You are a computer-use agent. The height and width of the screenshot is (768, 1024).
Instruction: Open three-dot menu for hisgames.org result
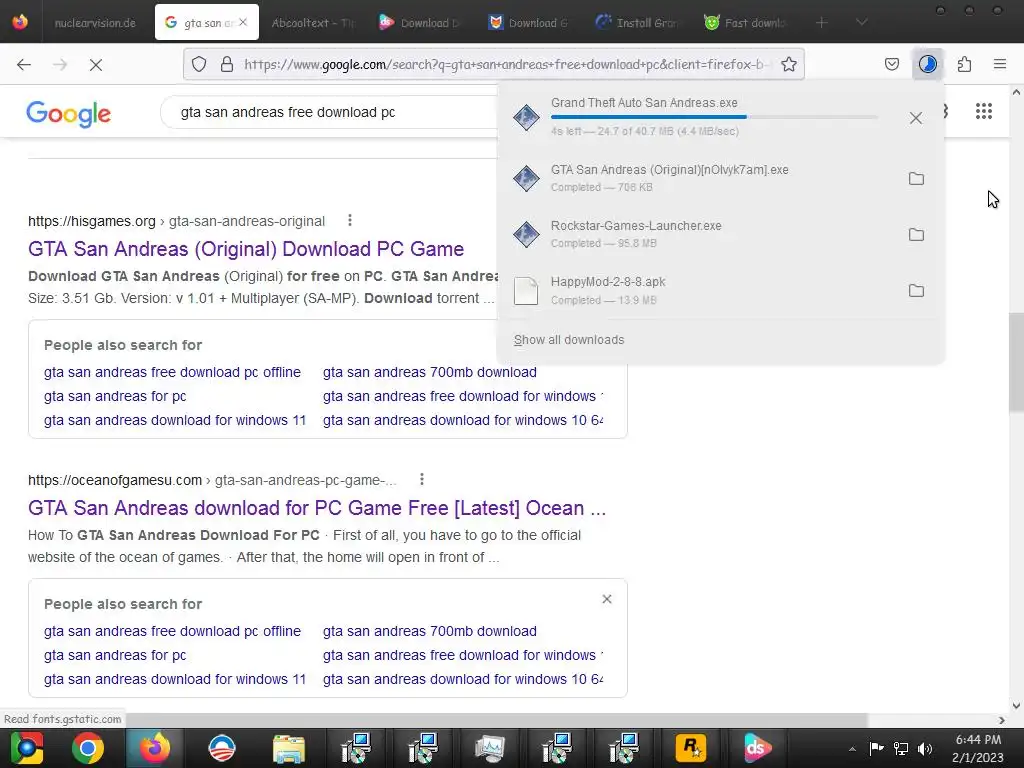pos(350,220)
